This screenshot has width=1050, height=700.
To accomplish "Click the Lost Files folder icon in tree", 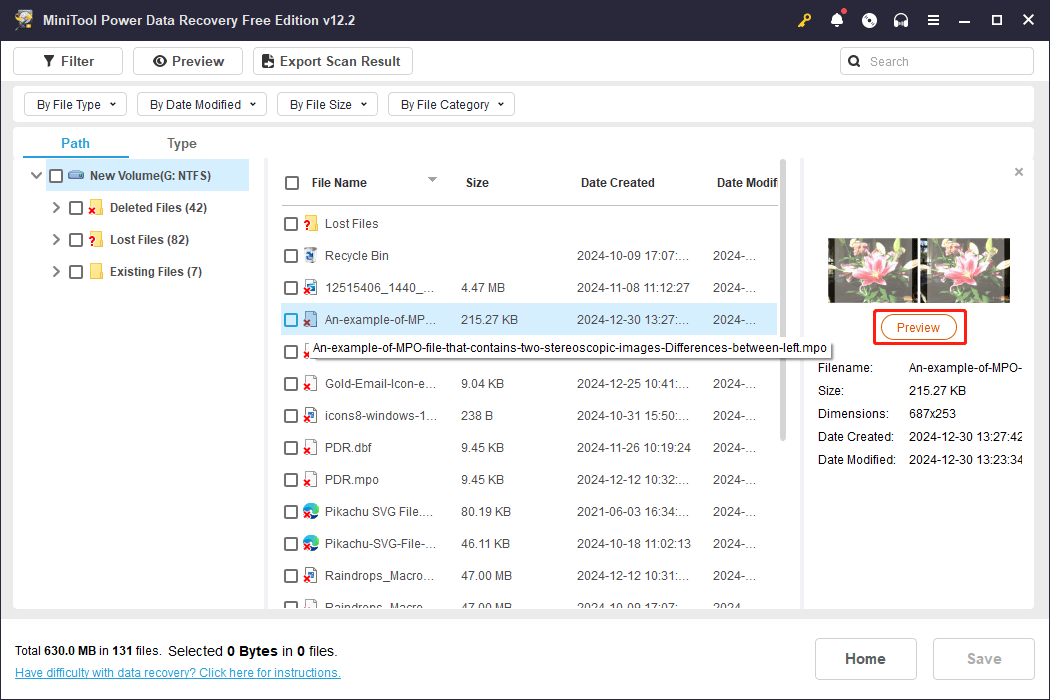I will (95, 240).
